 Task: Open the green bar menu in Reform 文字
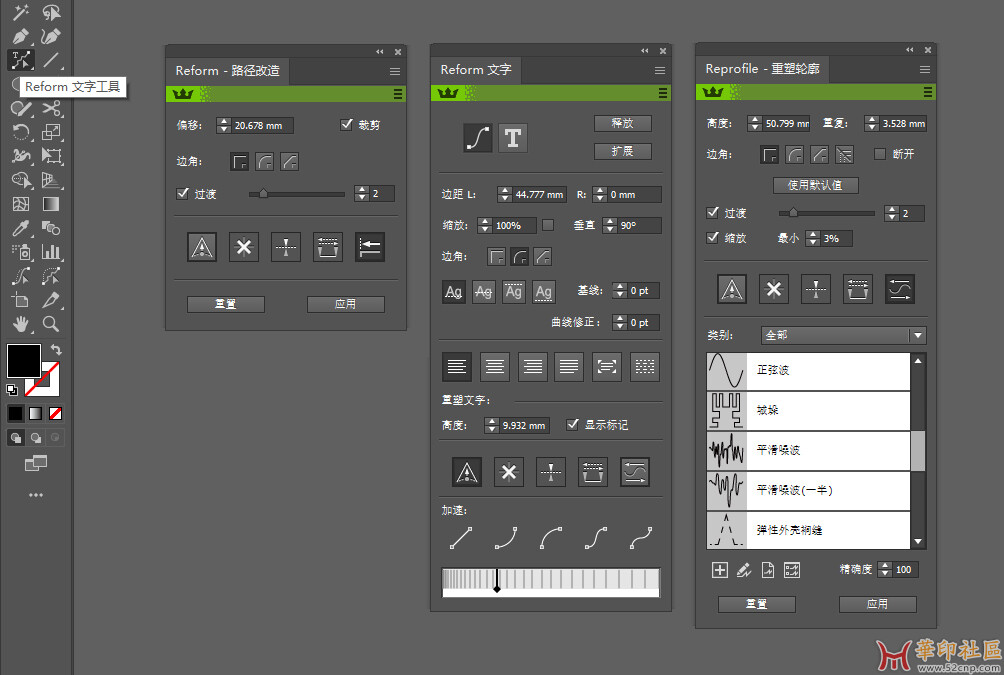(x=663, y=94)
